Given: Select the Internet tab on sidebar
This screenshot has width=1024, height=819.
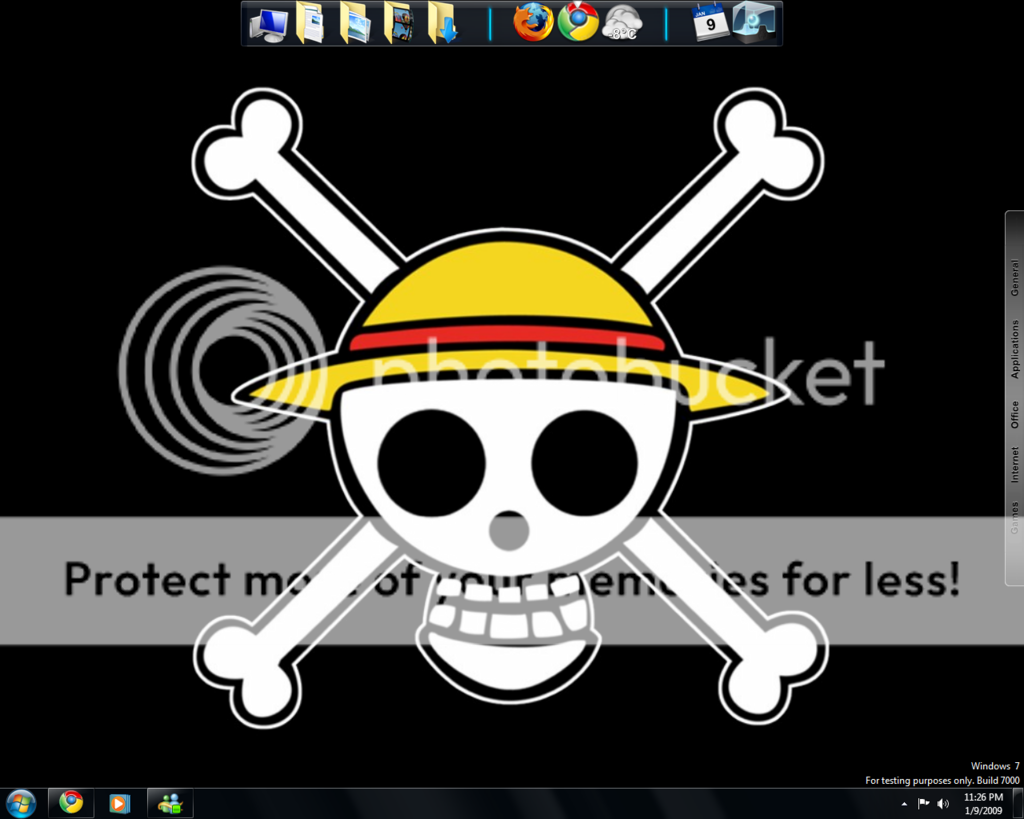Looking at the screenshot, I should click(x=1015, y=465).
